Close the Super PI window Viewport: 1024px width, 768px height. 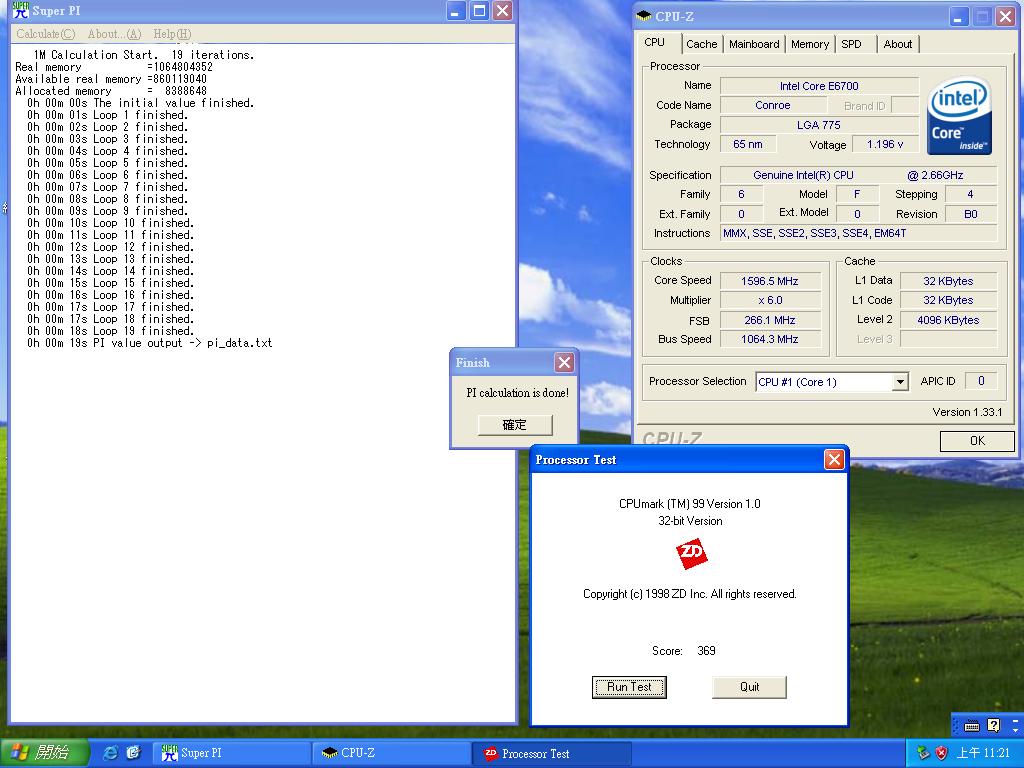(x=502, y=10)
